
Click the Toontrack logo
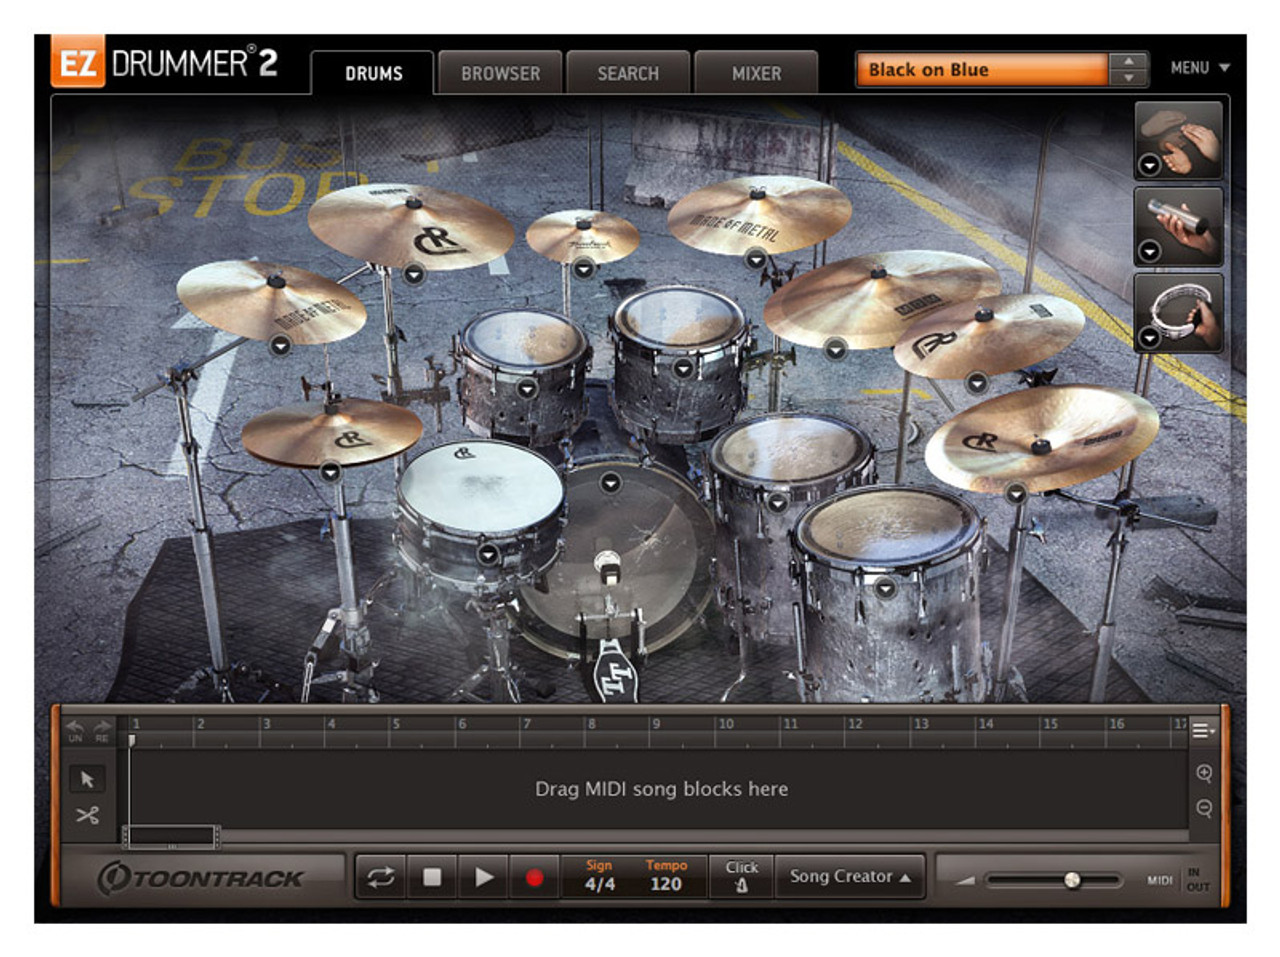click(201, 878)
